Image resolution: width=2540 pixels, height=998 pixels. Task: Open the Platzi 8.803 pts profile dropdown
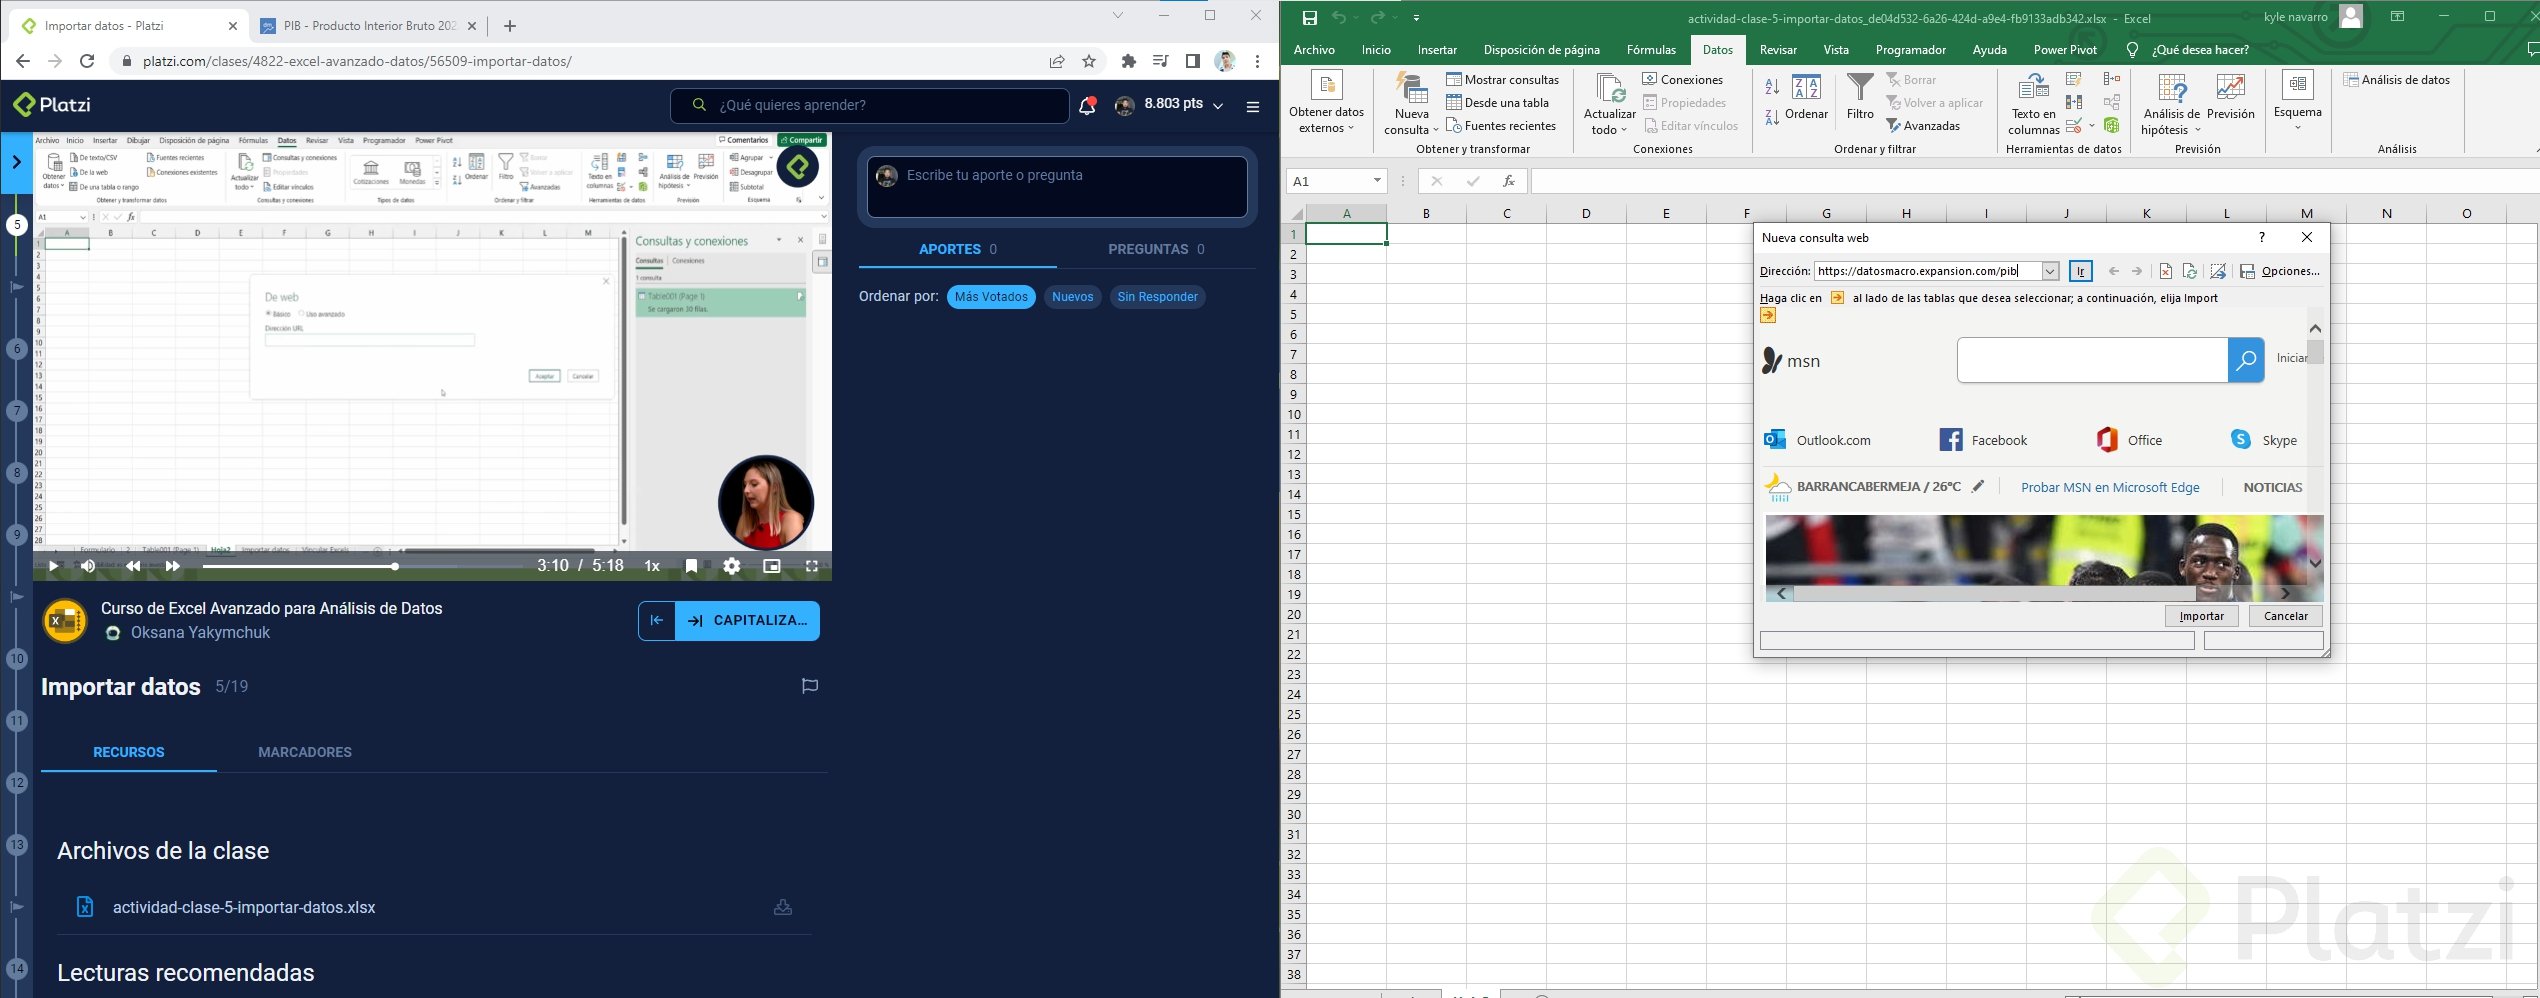tap(1218, 105)
